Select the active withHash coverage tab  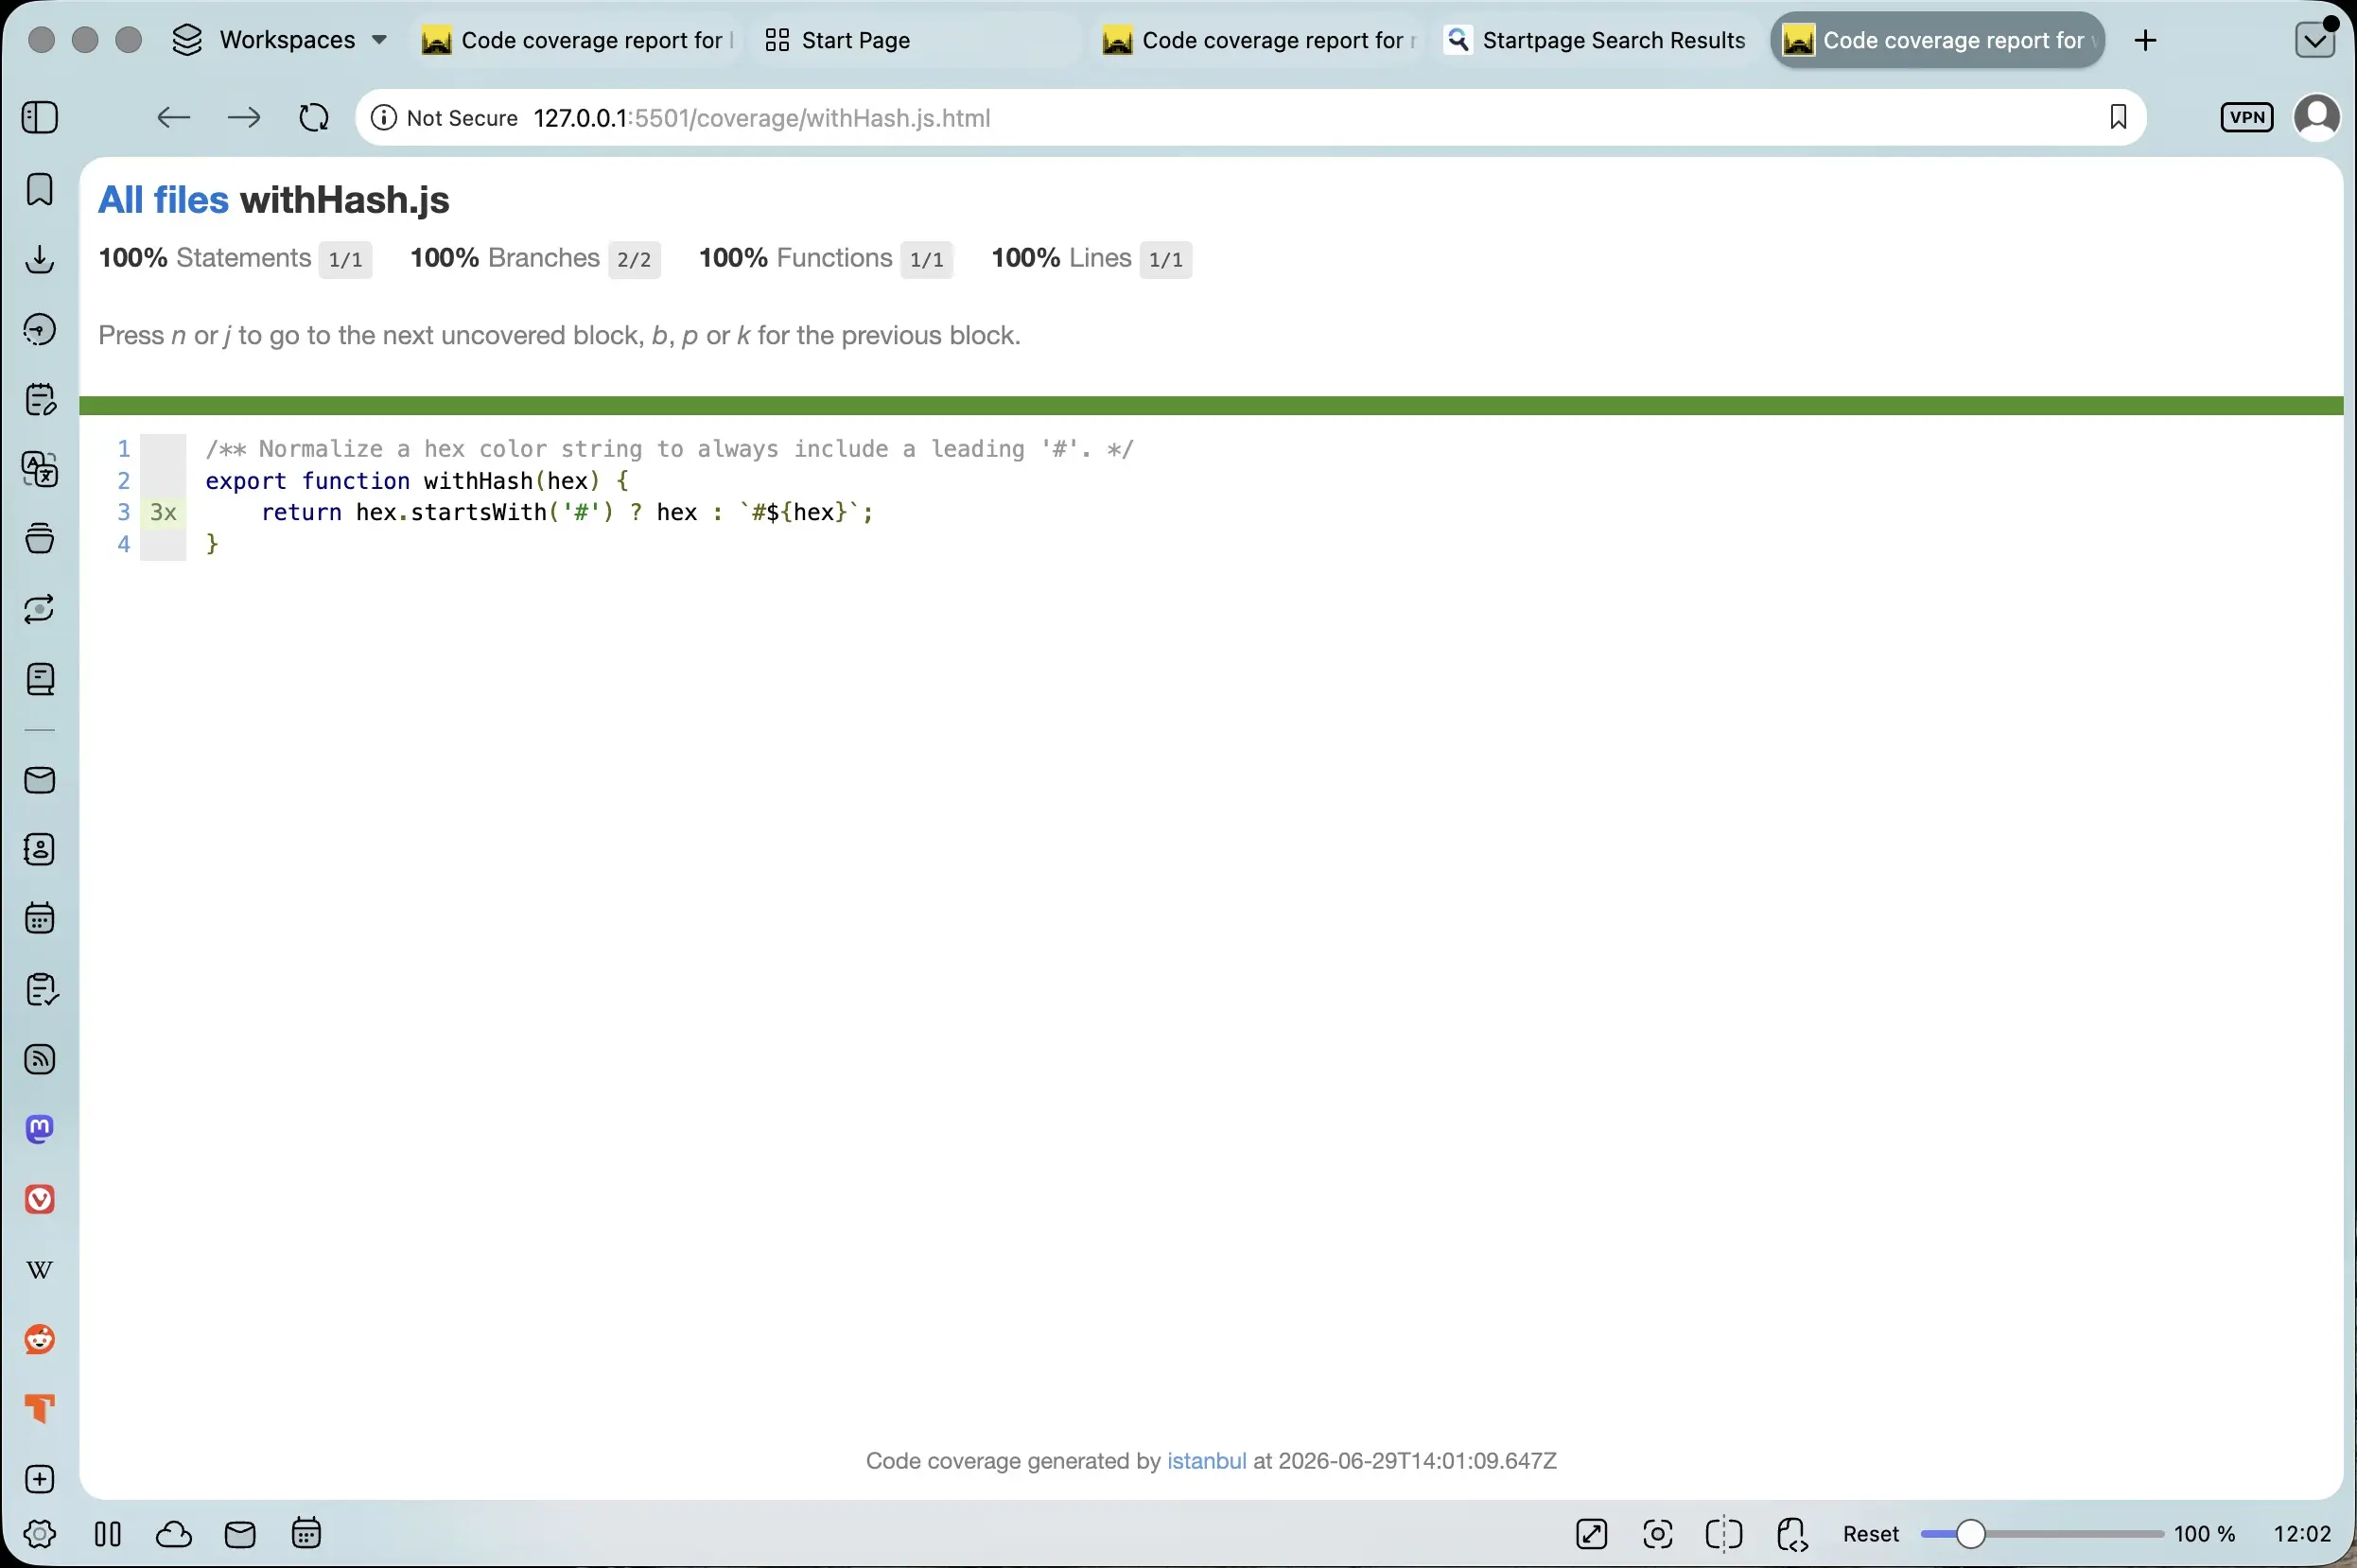(x=1937, y=40)
